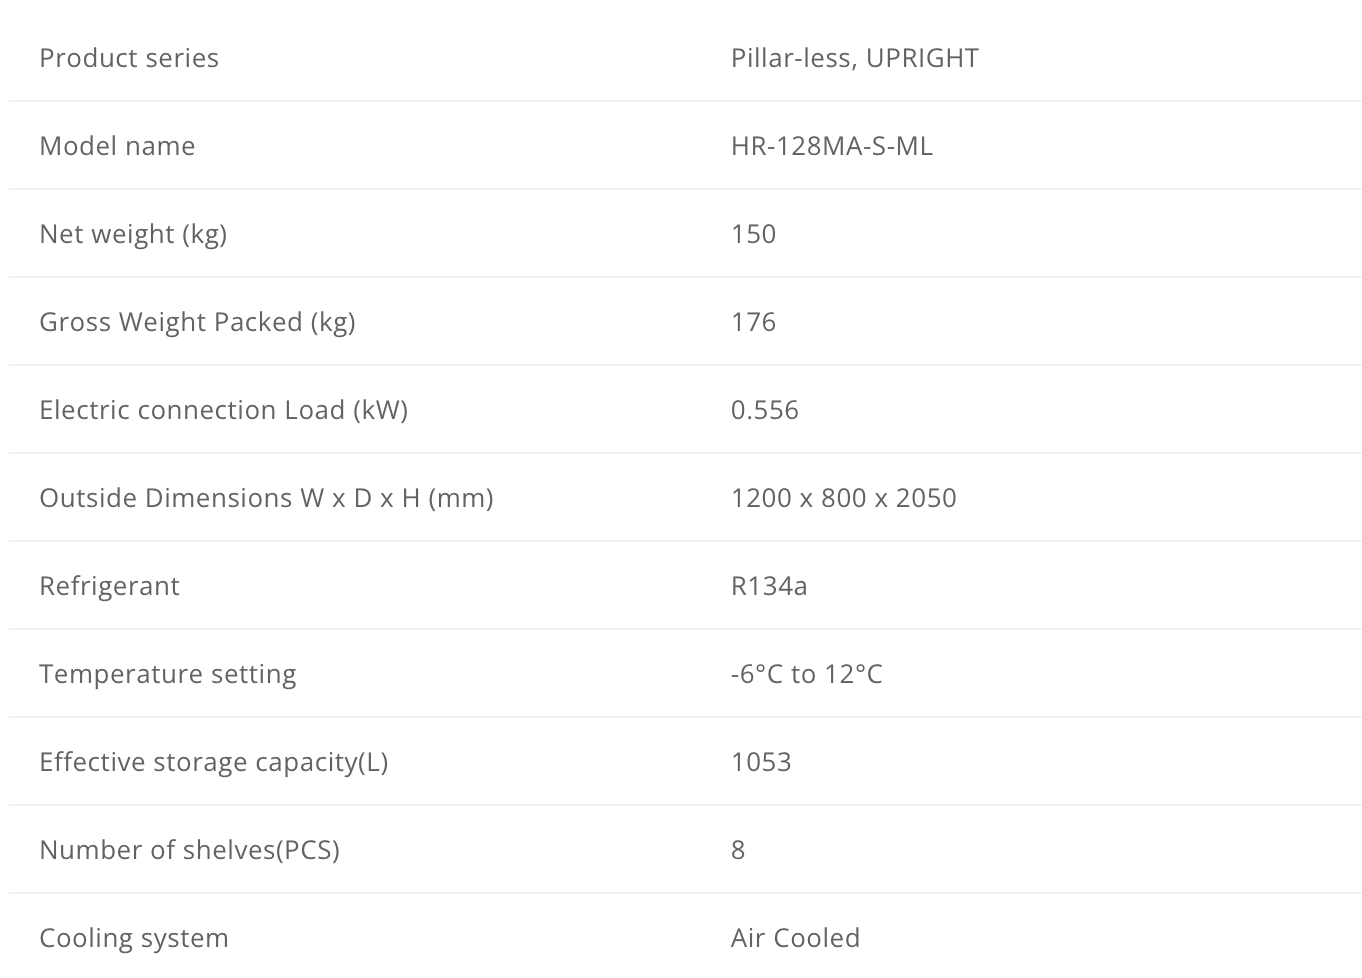1362x978 pixels.
Task: Click 'Number of shelves(PCS)' label
Action: click(189, 850)
